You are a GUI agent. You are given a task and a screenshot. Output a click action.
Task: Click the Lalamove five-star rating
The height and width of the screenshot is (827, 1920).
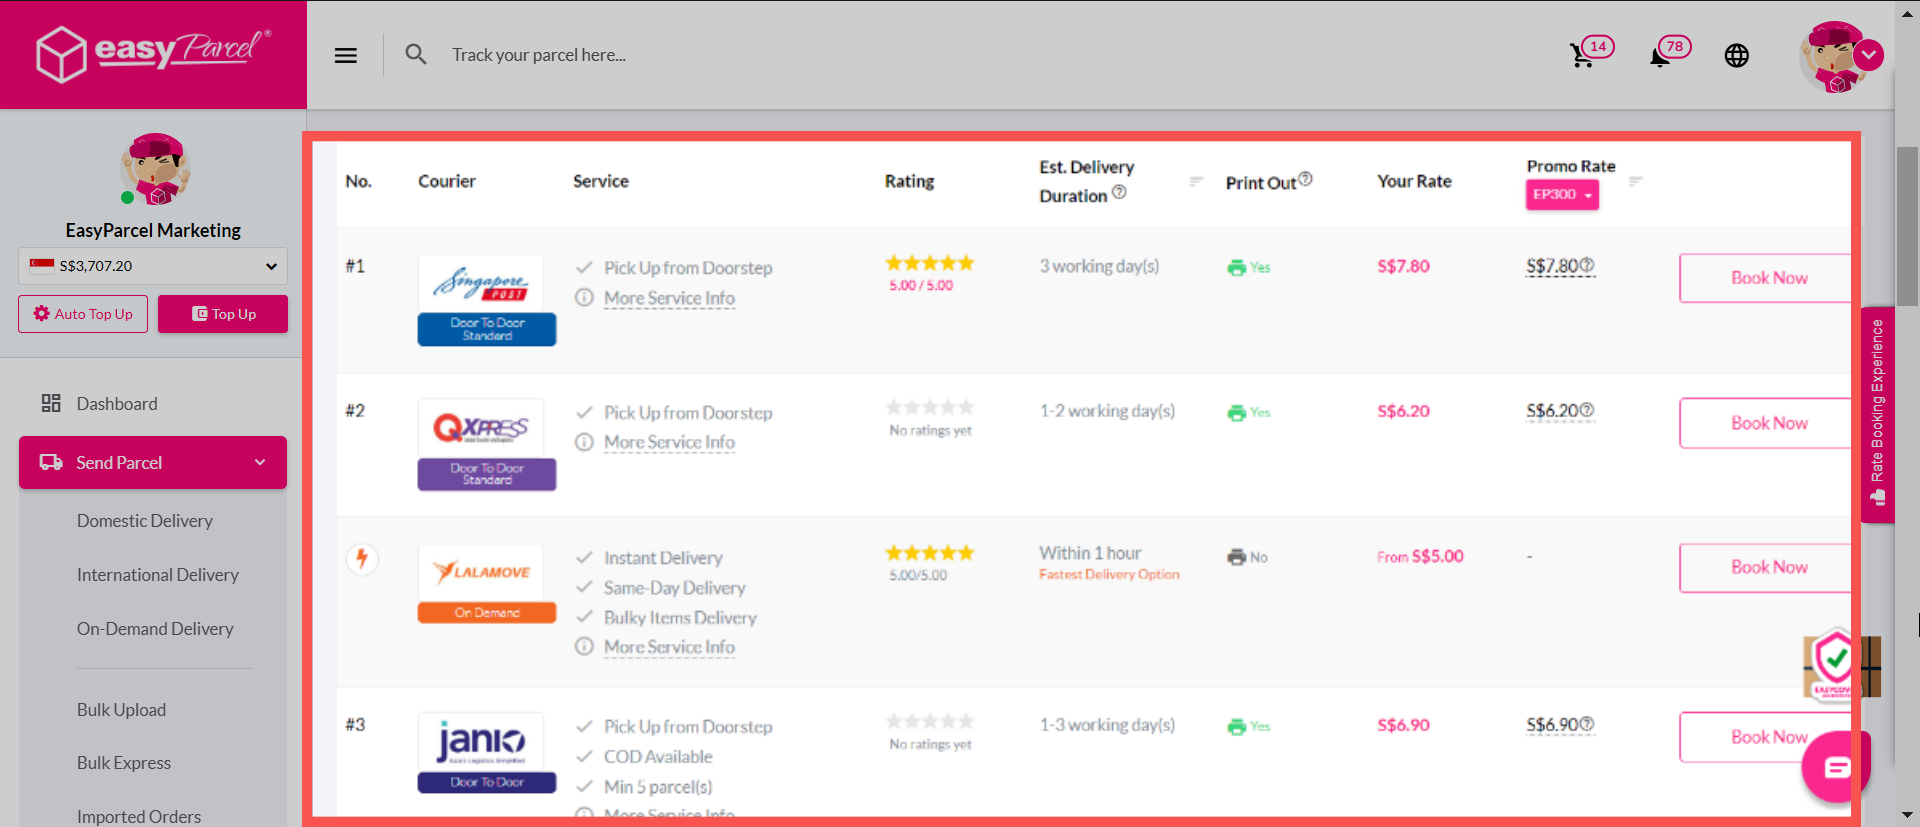929,553
